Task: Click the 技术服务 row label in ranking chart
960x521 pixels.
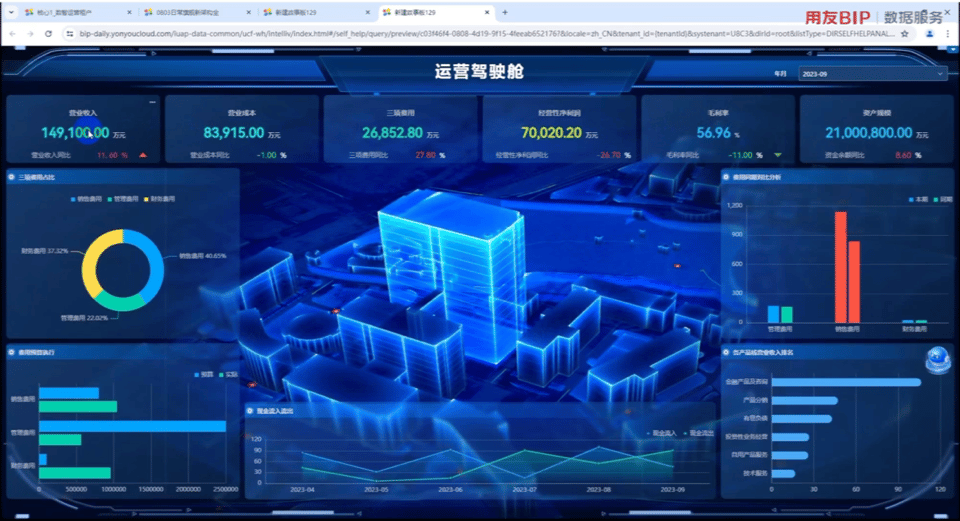Action: (755, 473)
